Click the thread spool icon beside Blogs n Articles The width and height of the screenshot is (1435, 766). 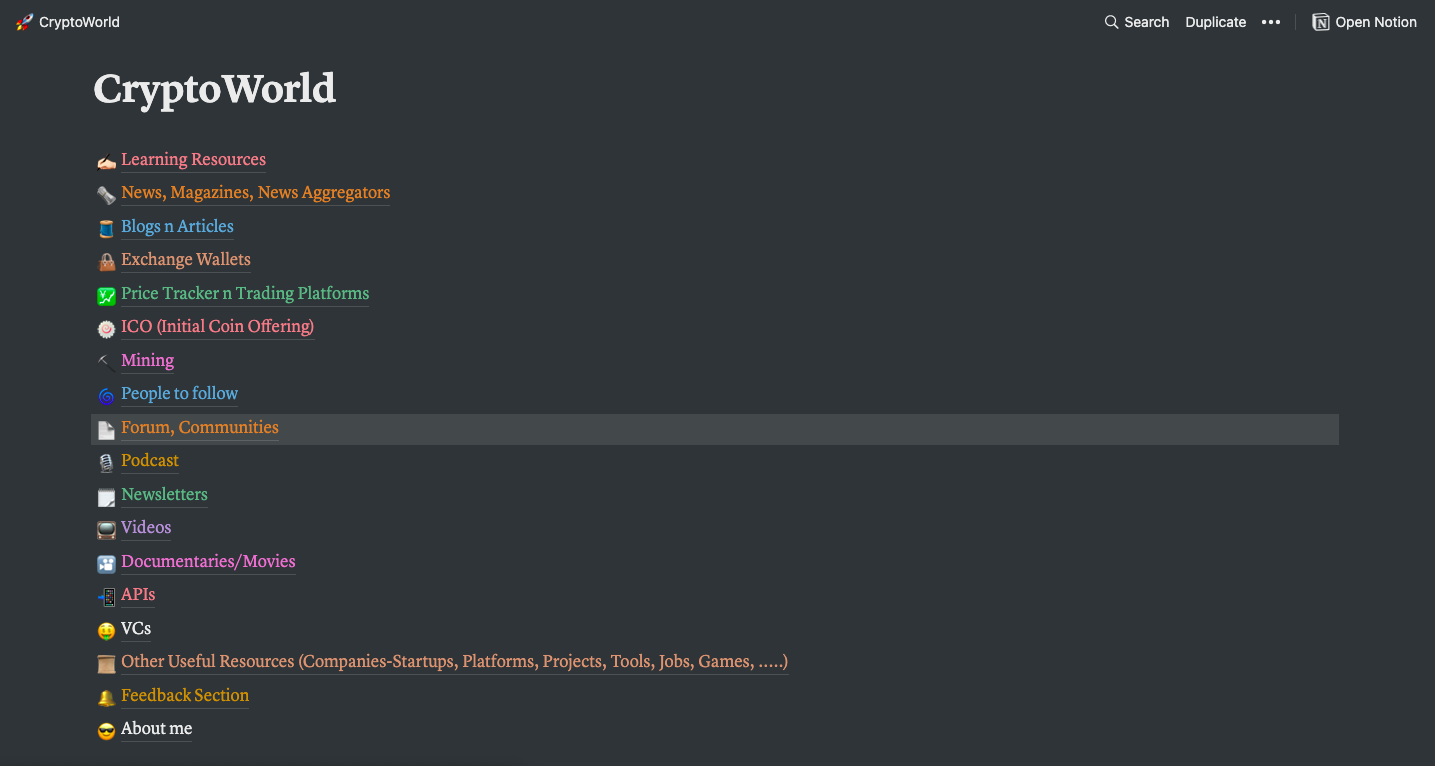click(x=106, y=228)
